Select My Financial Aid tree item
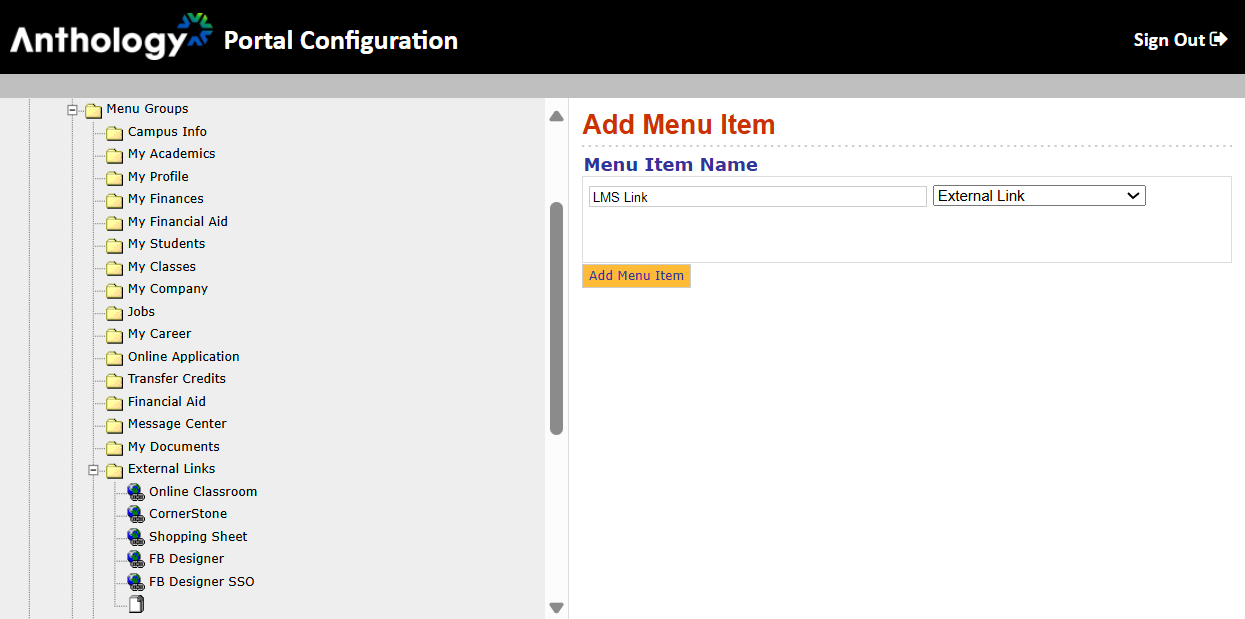This screenshot has width=1245, height=619. pos(177,222)
